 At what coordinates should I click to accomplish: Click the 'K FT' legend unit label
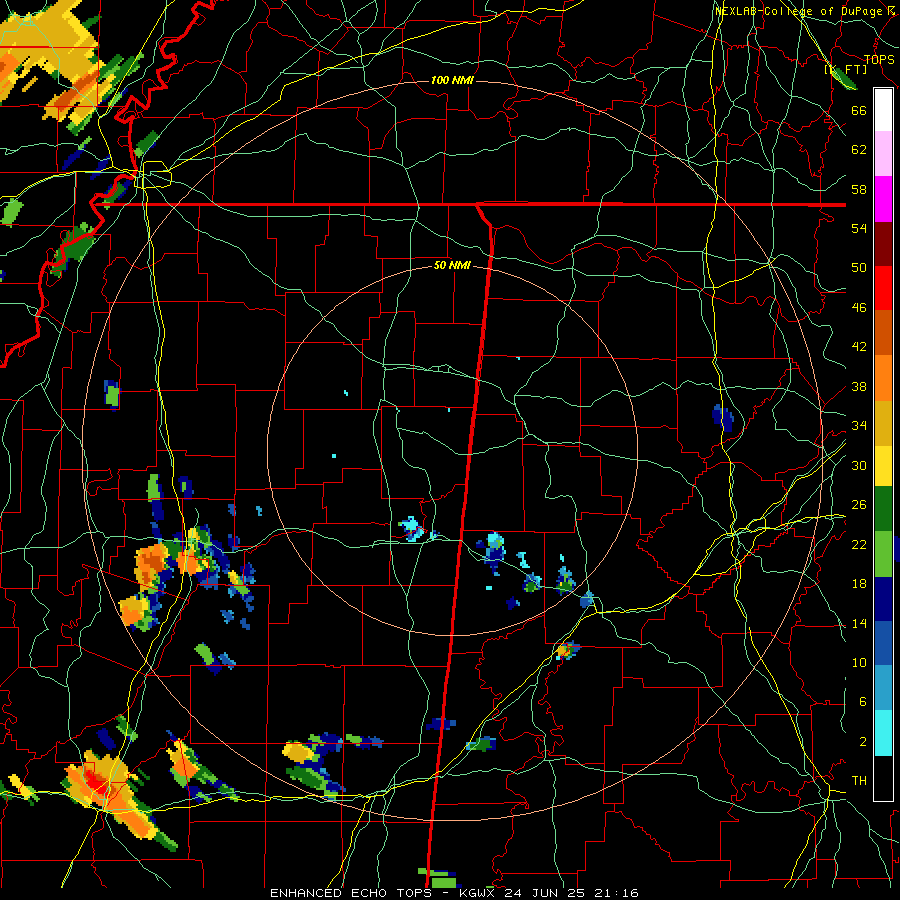tap(846, 69)
